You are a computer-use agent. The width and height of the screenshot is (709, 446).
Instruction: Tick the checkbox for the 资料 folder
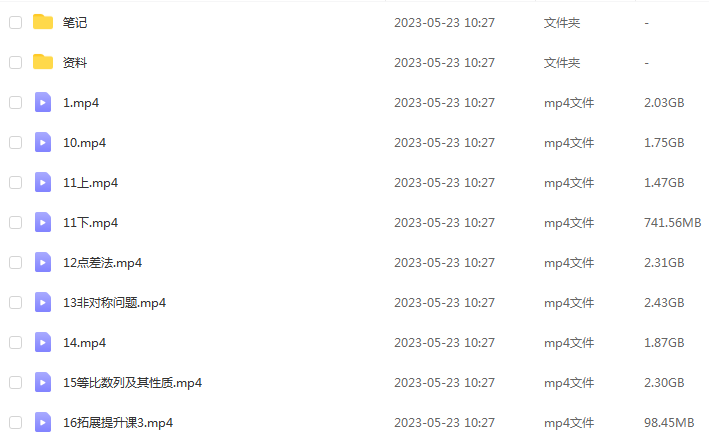15,62
